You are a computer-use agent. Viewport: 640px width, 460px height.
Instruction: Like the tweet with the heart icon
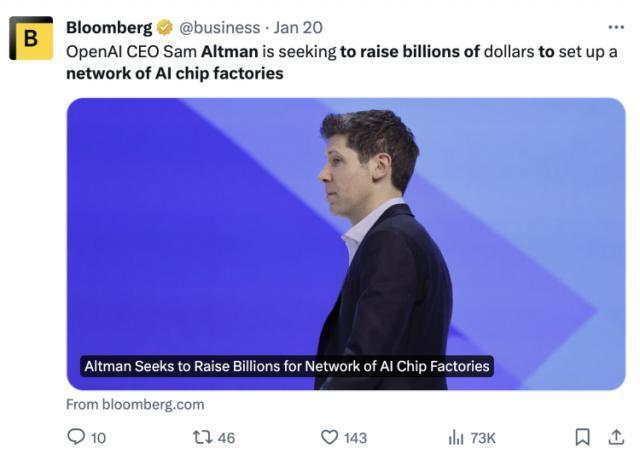click(x=329, y=437)
